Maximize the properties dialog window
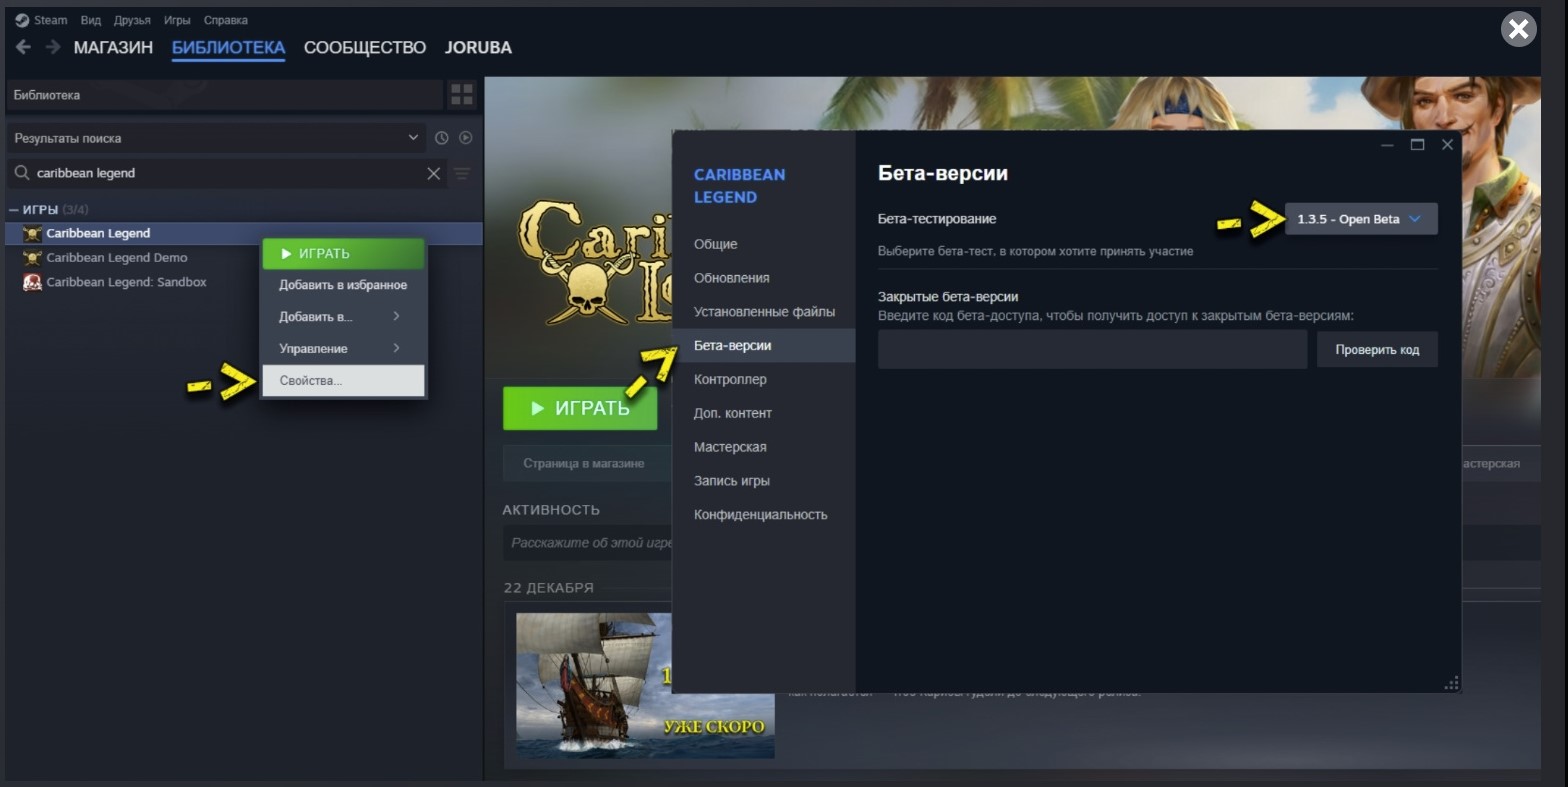 pyautogui.click(x=1417, y=145)
